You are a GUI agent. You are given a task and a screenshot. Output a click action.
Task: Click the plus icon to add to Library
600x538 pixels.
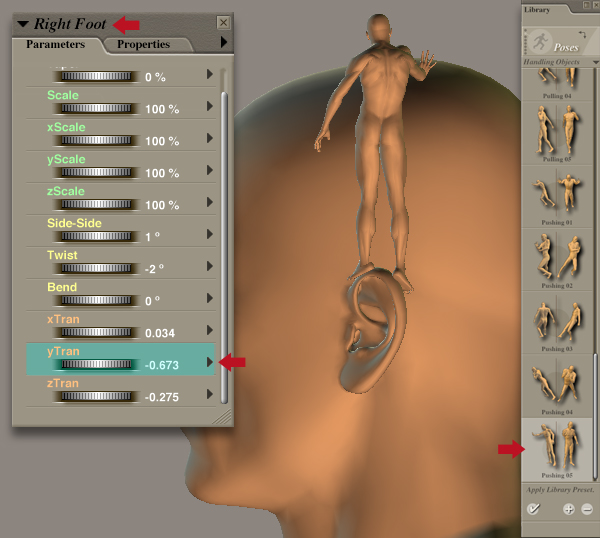(569, 509)
